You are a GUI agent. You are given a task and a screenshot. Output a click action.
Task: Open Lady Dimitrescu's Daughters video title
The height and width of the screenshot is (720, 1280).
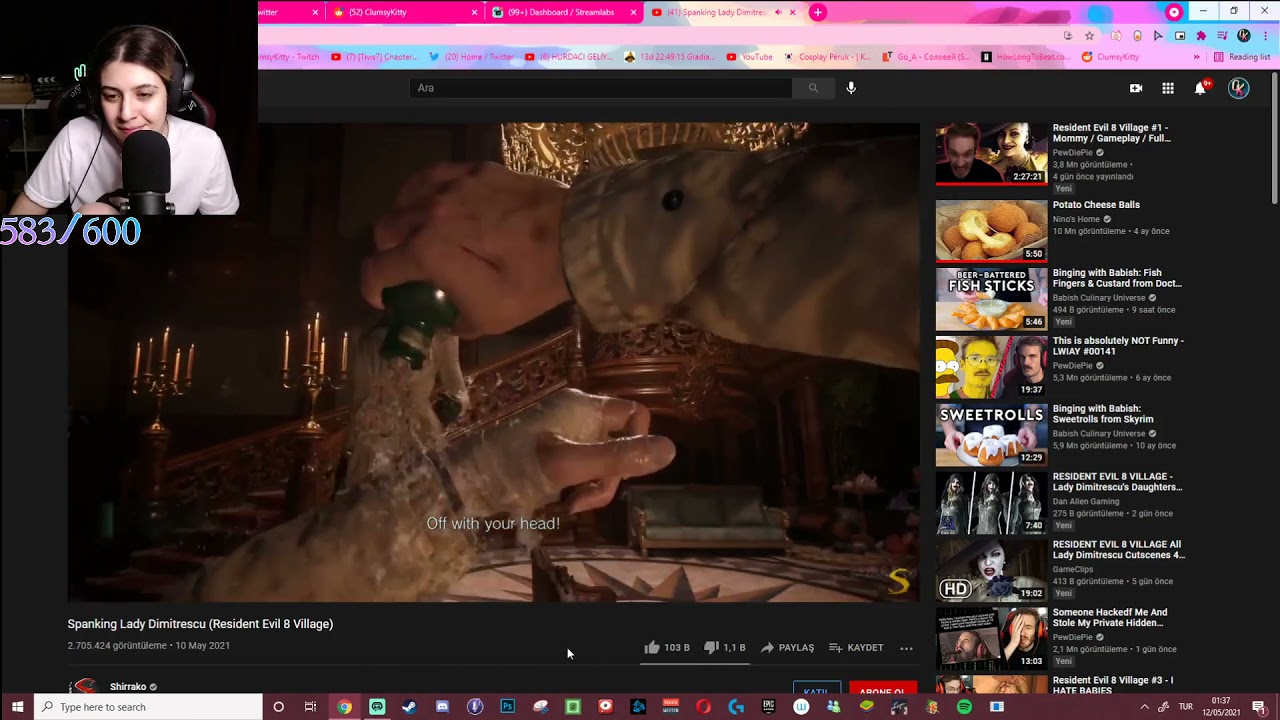coord(1117,482)
